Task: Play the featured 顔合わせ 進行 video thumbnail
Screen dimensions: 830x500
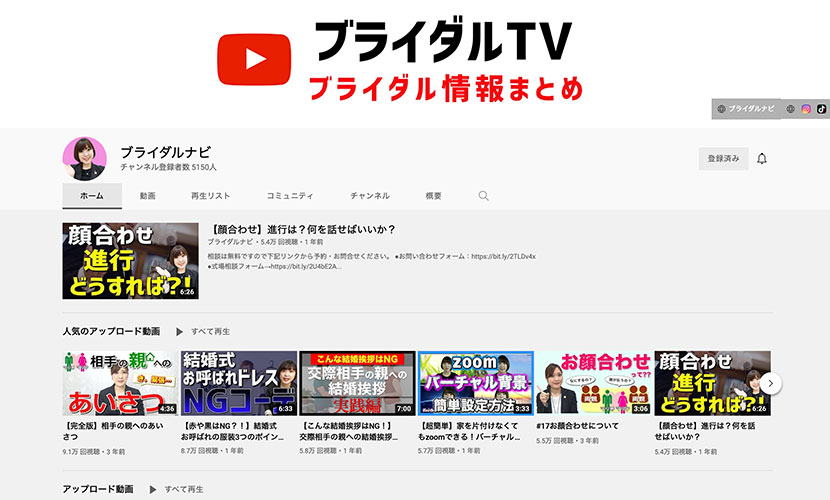Action: 130,261
